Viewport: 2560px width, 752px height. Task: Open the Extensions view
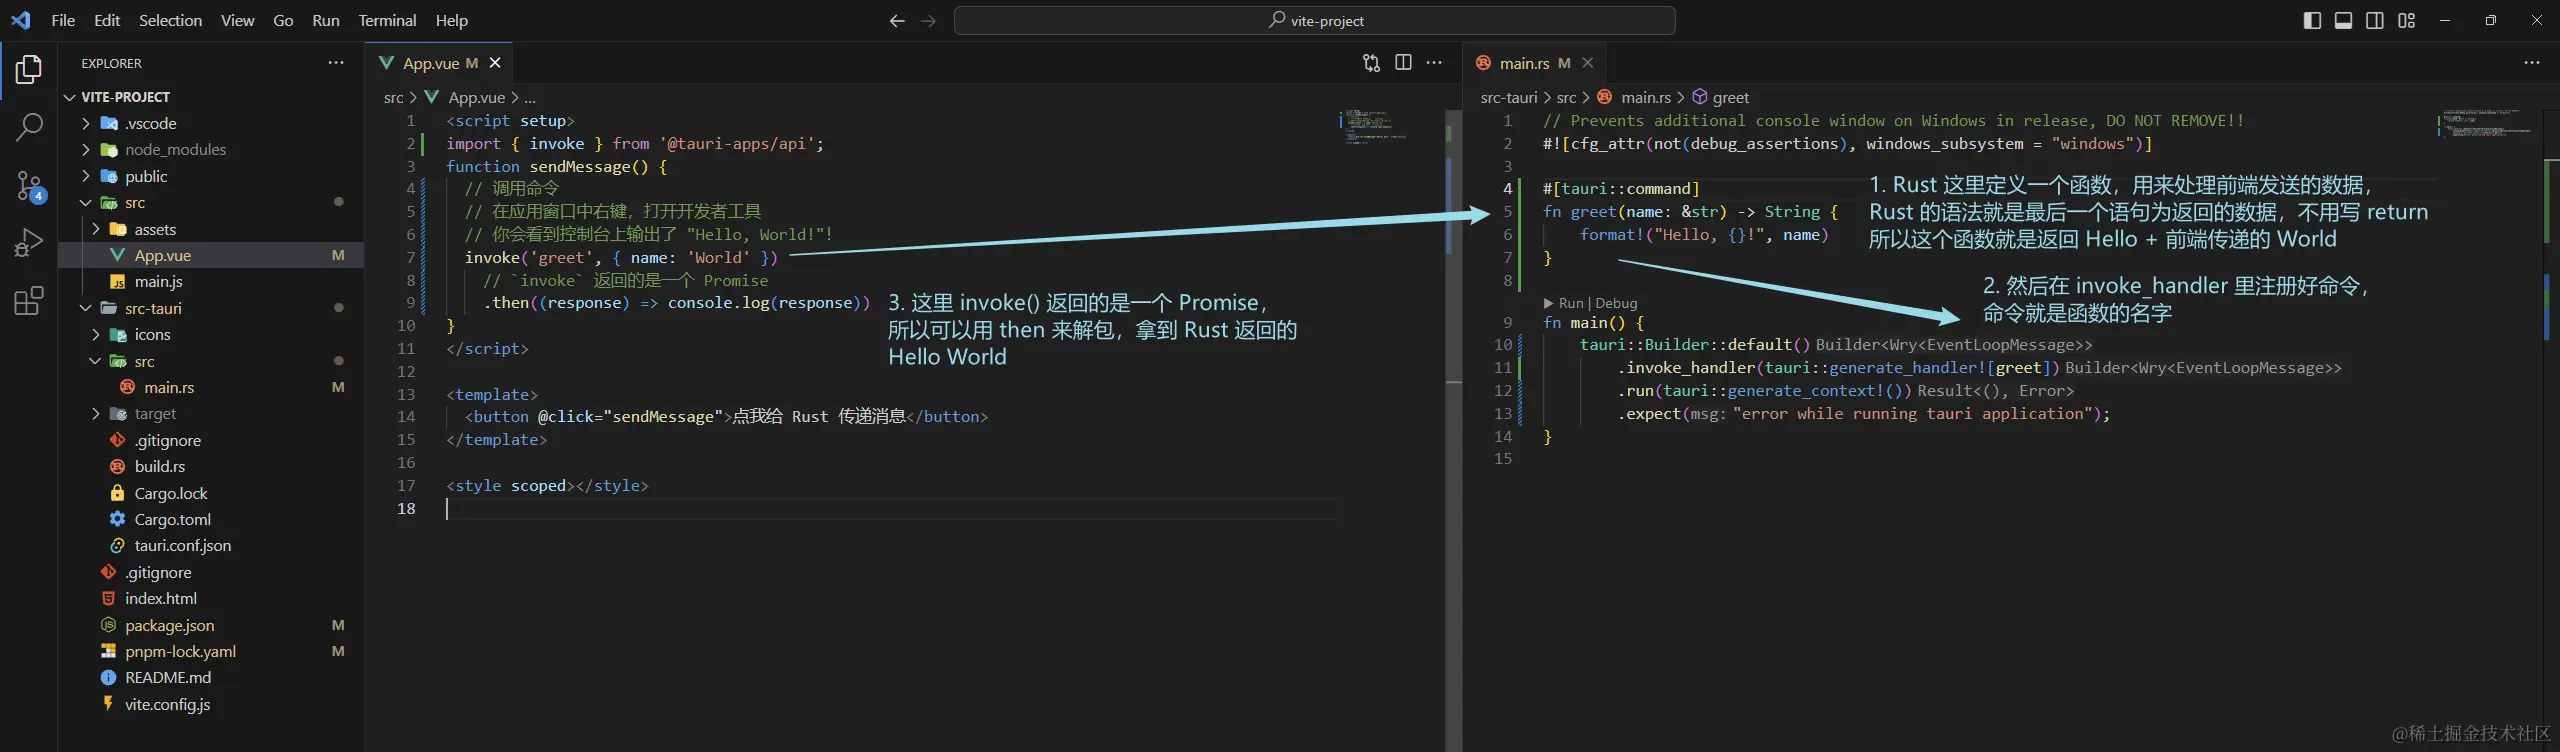pos(29,301)
